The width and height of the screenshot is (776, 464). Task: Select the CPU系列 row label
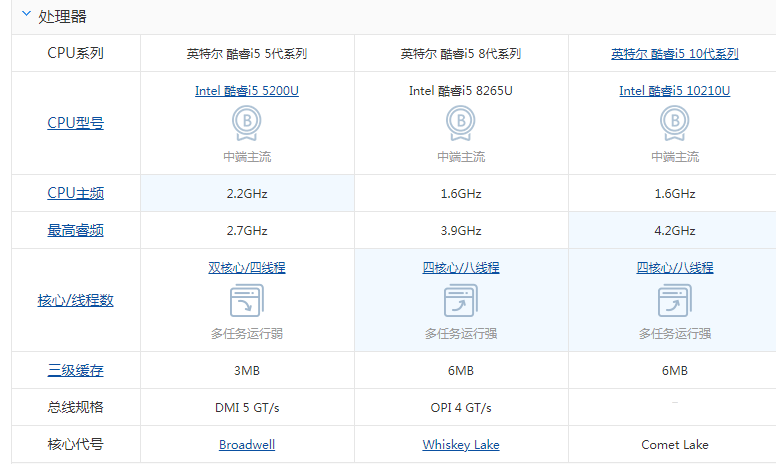(76, 53)
